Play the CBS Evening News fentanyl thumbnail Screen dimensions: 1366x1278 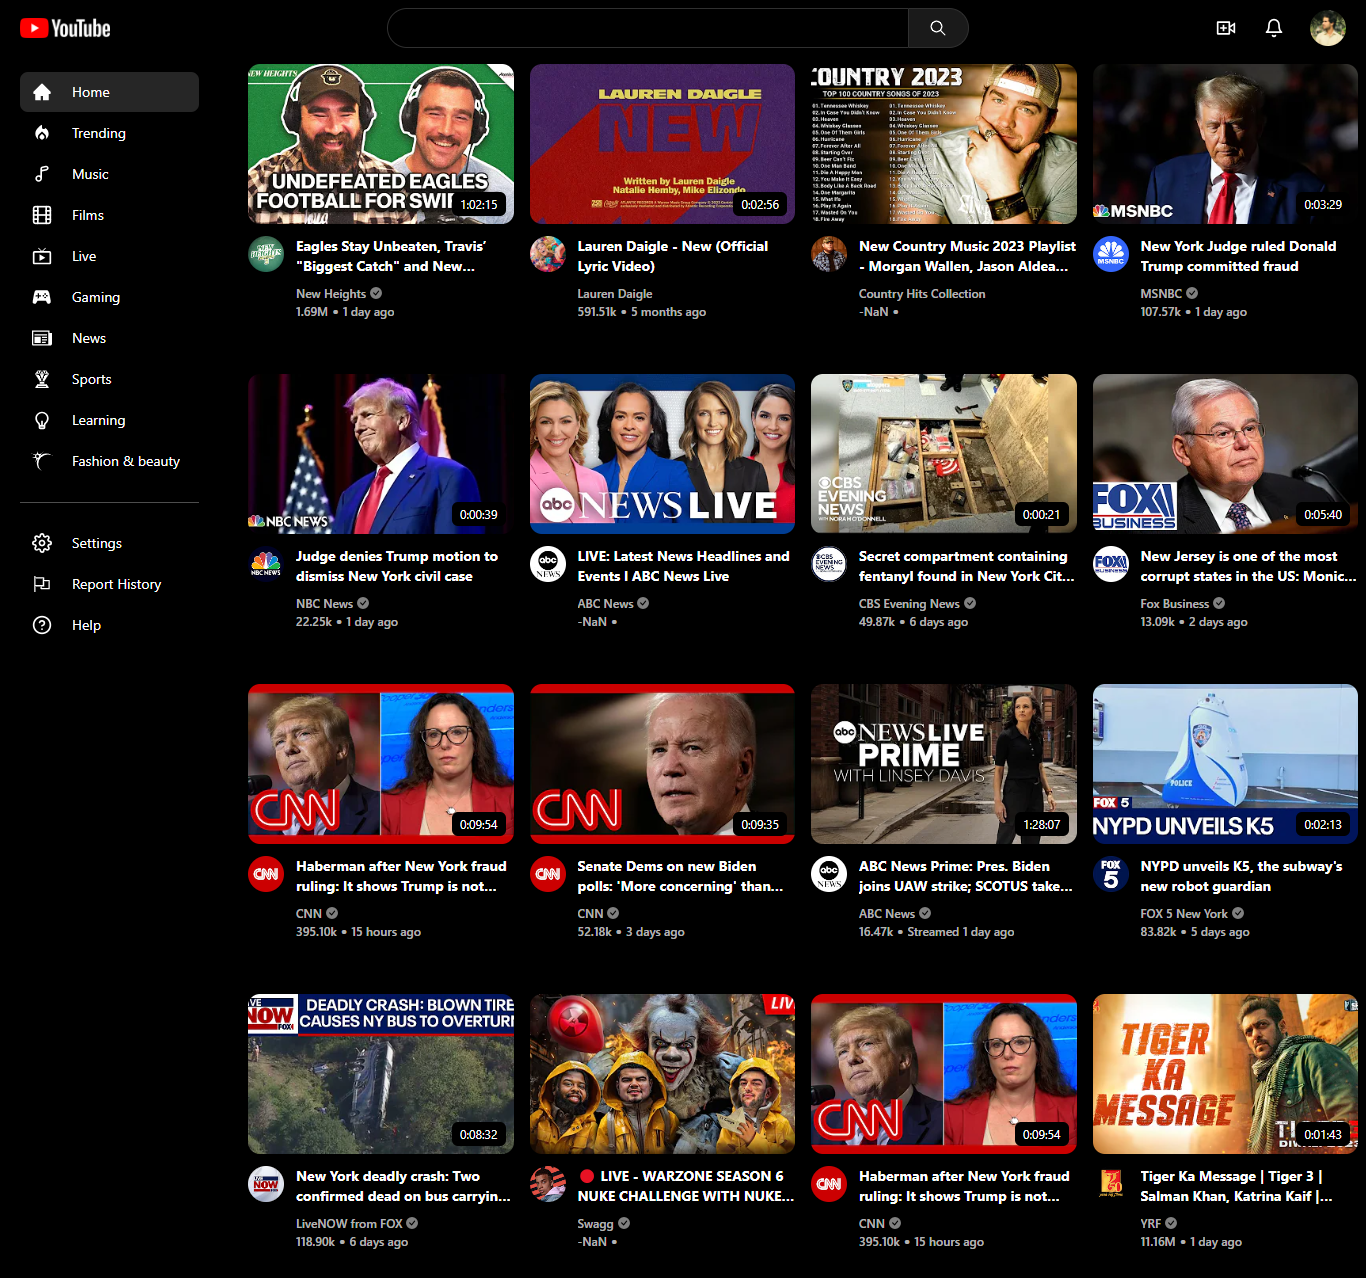(x=944, y=454)
